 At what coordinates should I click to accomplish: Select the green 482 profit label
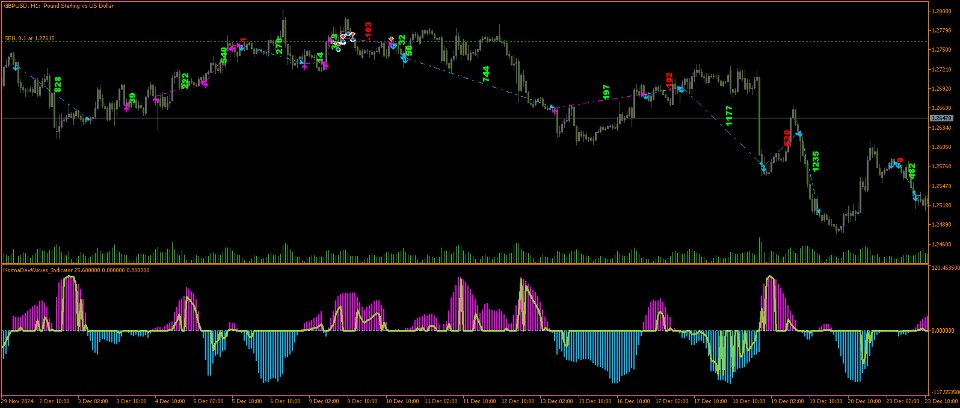tap(912, 171)
